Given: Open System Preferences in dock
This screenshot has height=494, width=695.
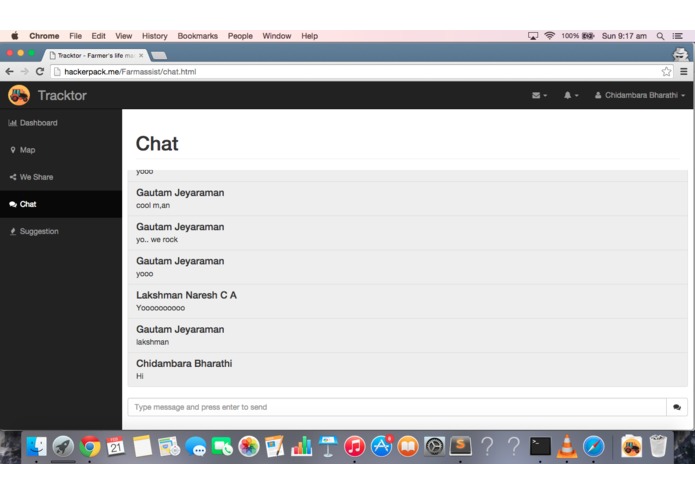Looking at the screenshot, I should coord(434,446).
